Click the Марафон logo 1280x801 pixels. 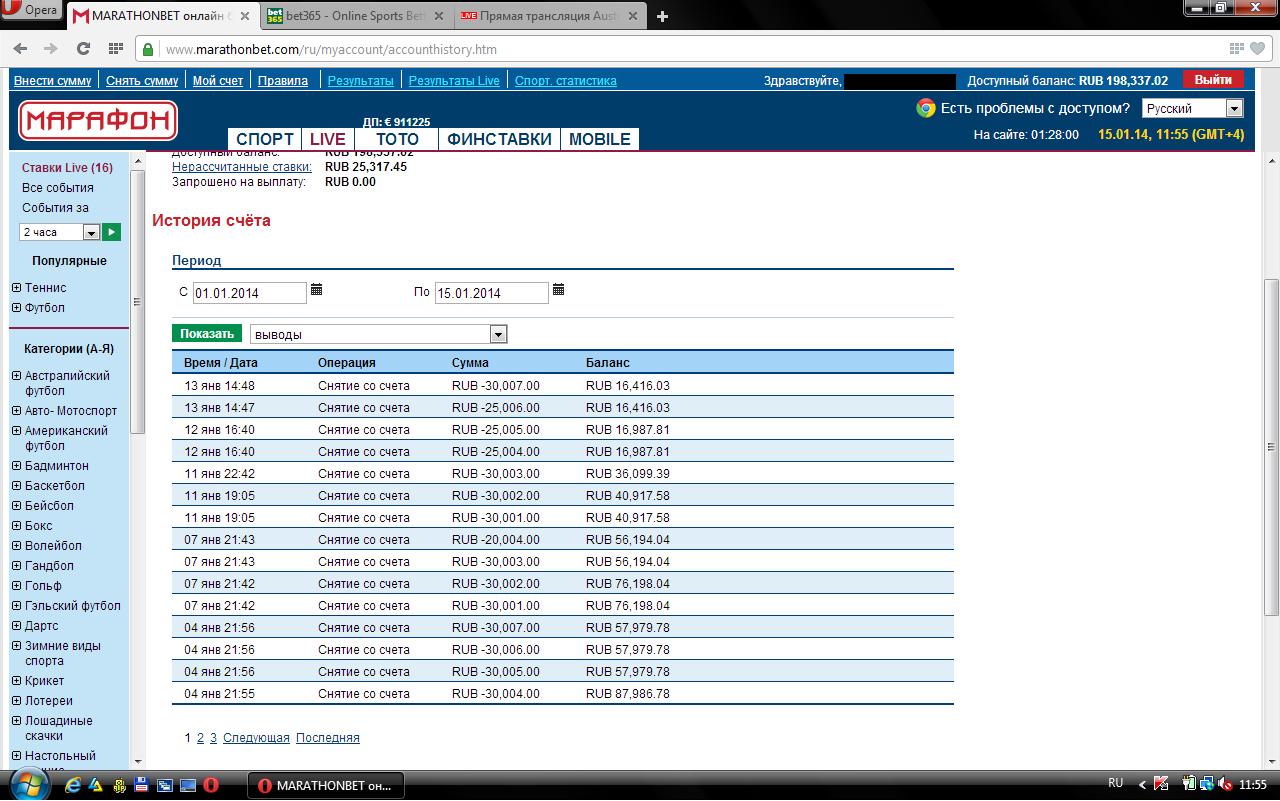coord(98,121)
